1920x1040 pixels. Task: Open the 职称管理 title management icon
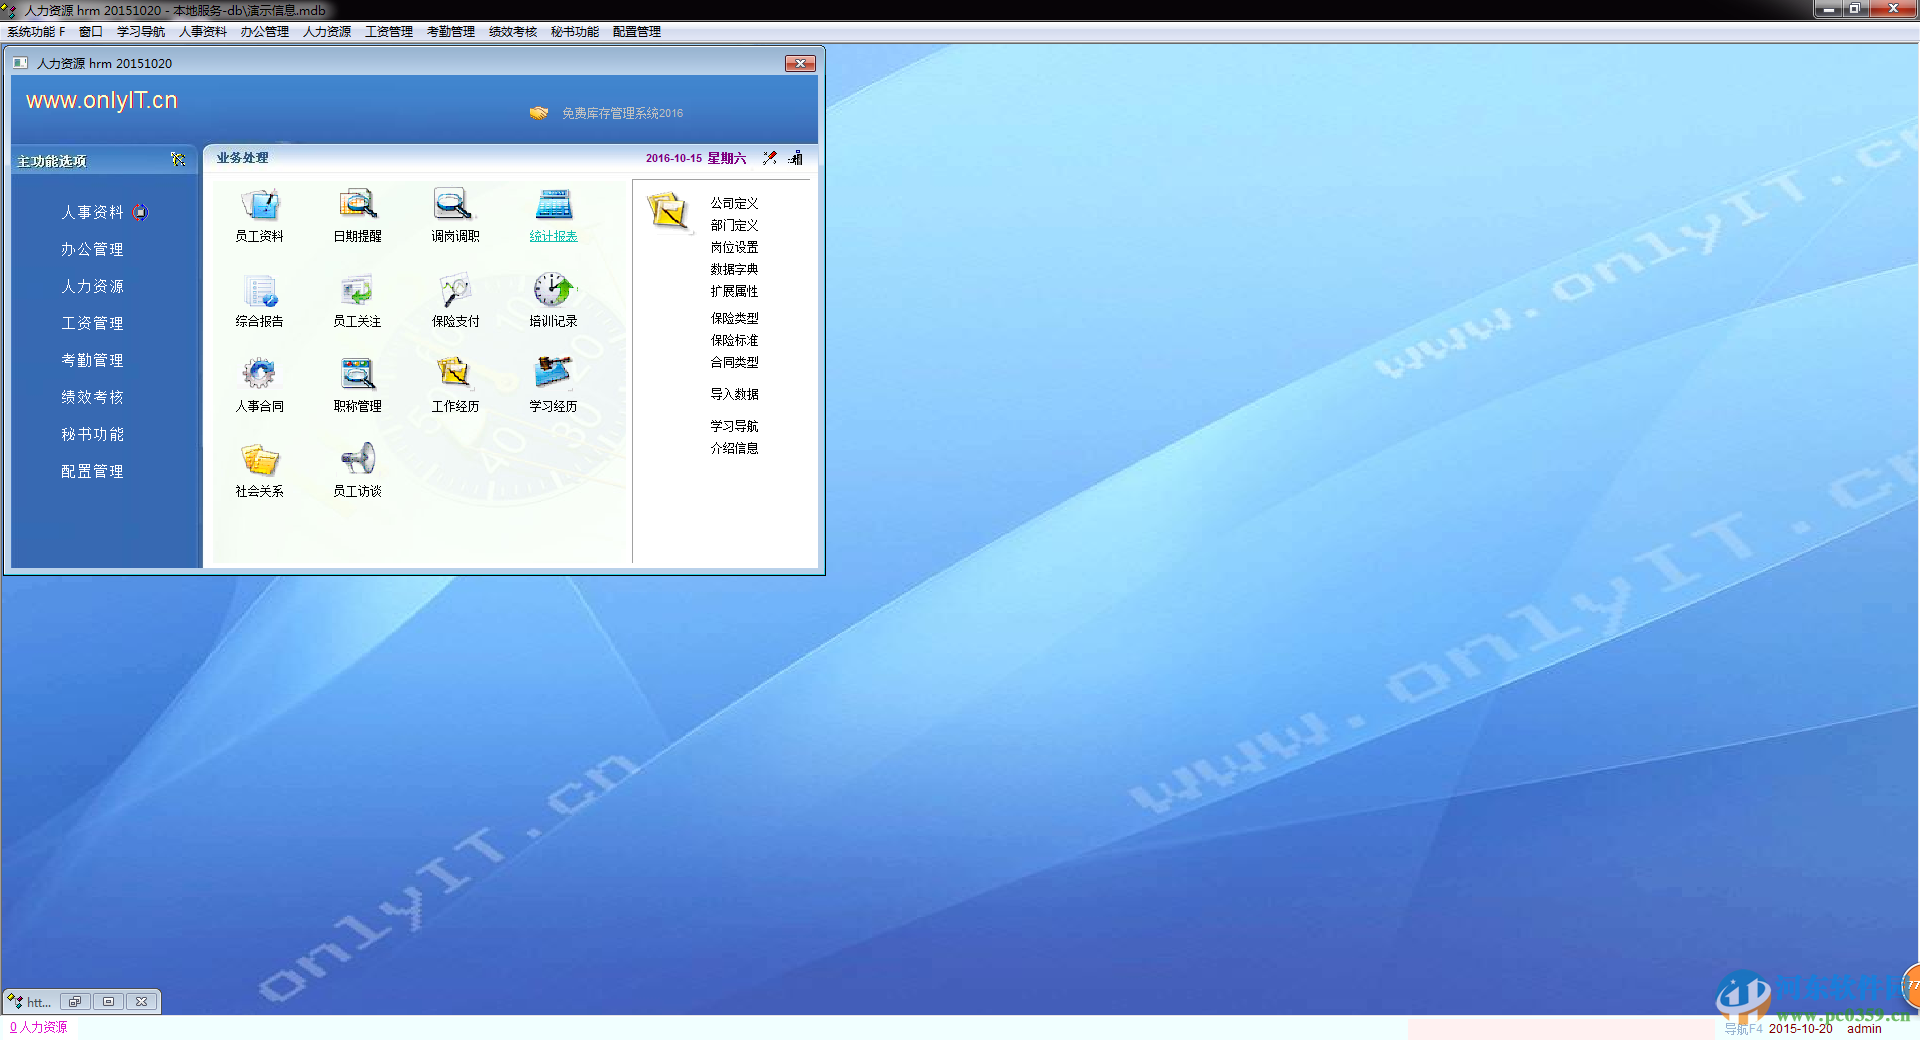[x=357, y=375]
